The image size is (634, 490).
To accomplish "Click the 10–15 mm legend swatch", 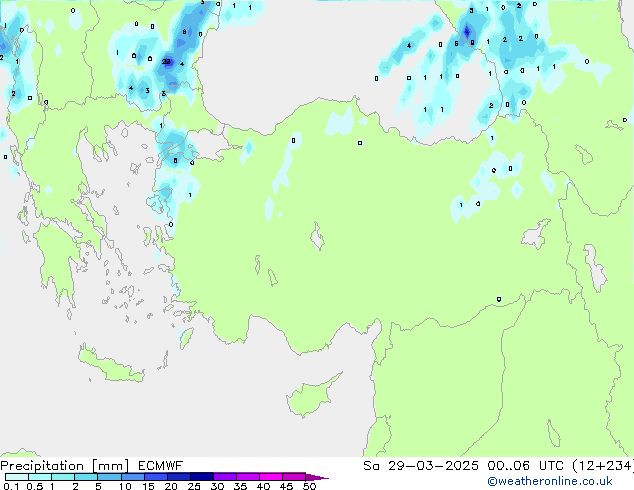I will [x=132, y=477].
